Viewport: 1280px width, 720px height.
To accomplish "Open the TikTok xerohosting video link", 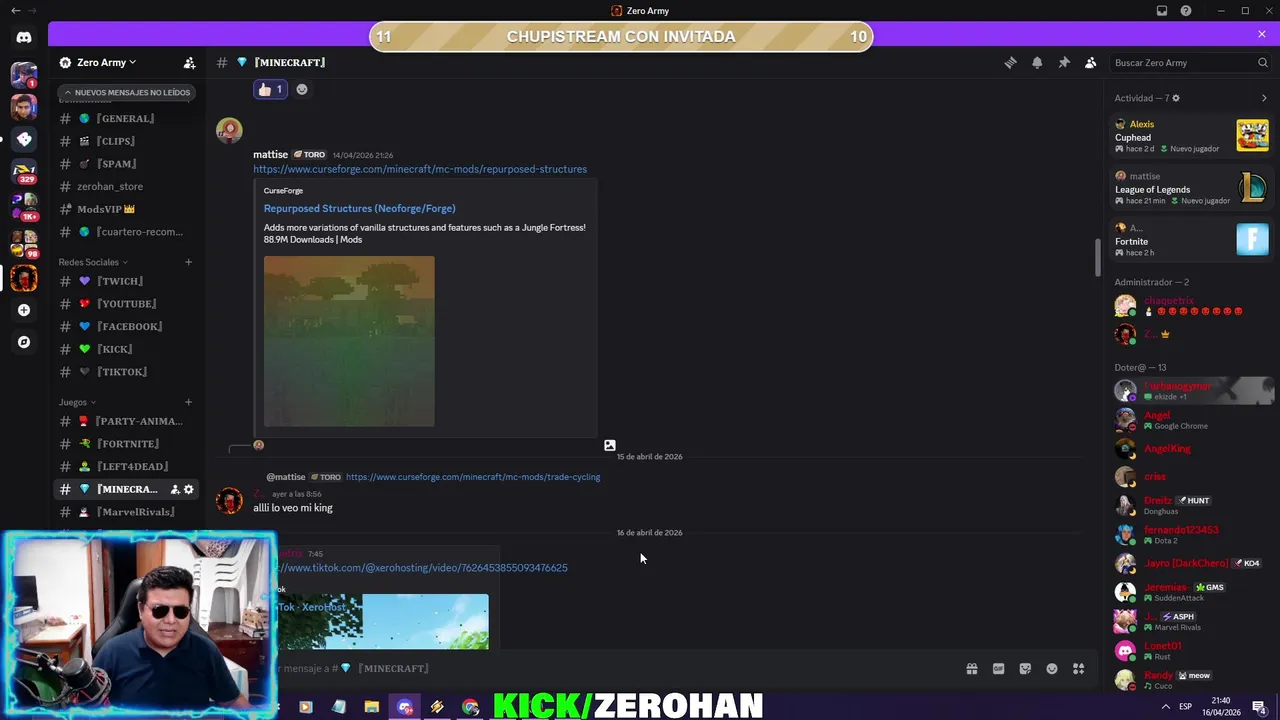I will click(422, 568).
